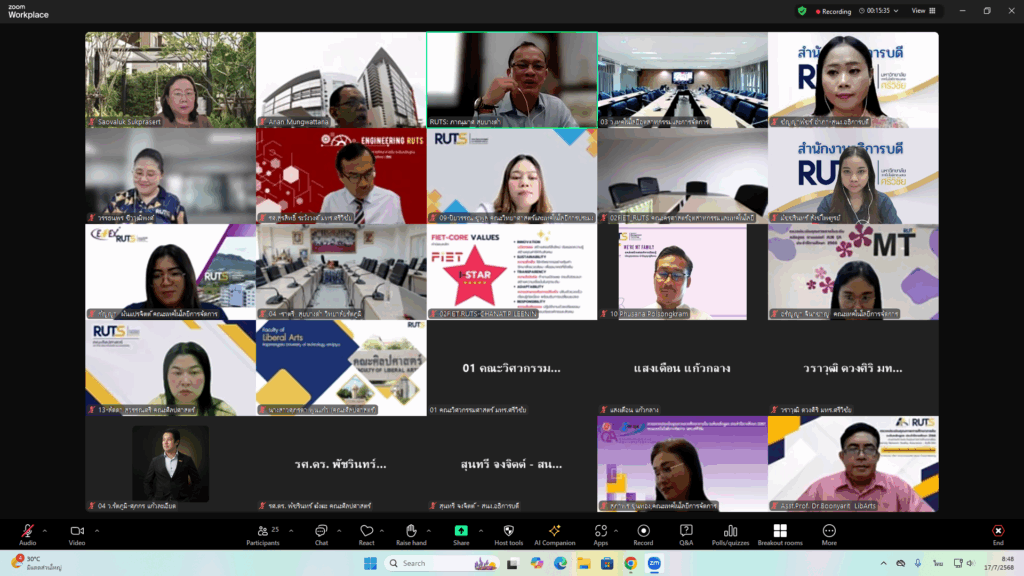Open Task View on the taskbar
The width and height of the screenshot is (1024, 576).
coord(513,564)
